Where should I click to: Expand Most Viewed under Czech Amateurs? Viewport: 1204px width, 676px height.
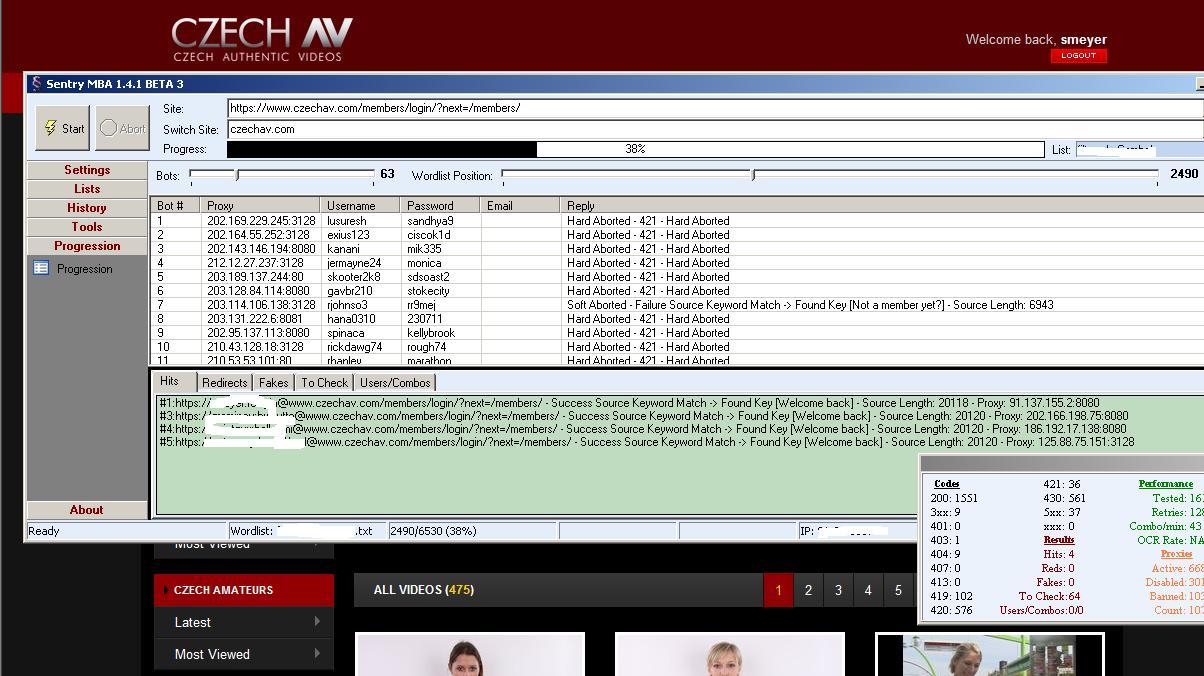point(244,654)
